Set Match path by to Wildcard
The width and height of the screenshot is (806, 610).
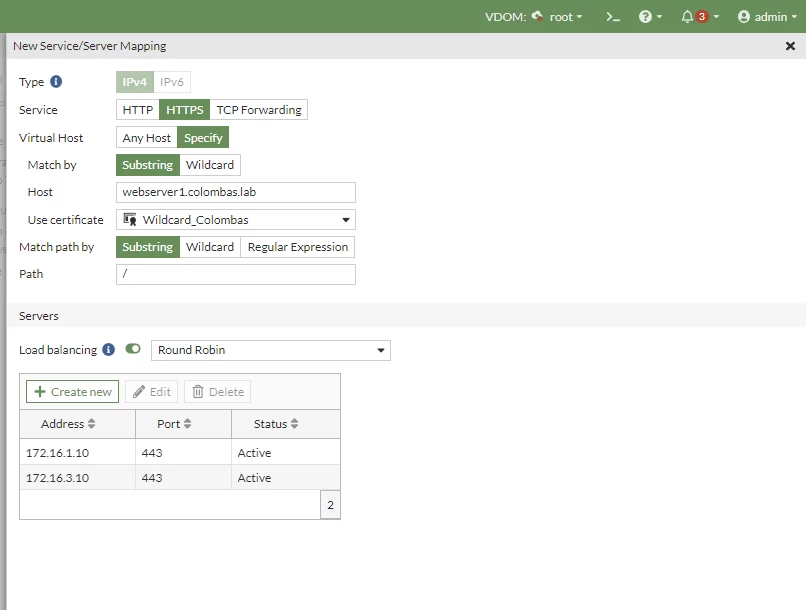[x=210, y=247]
